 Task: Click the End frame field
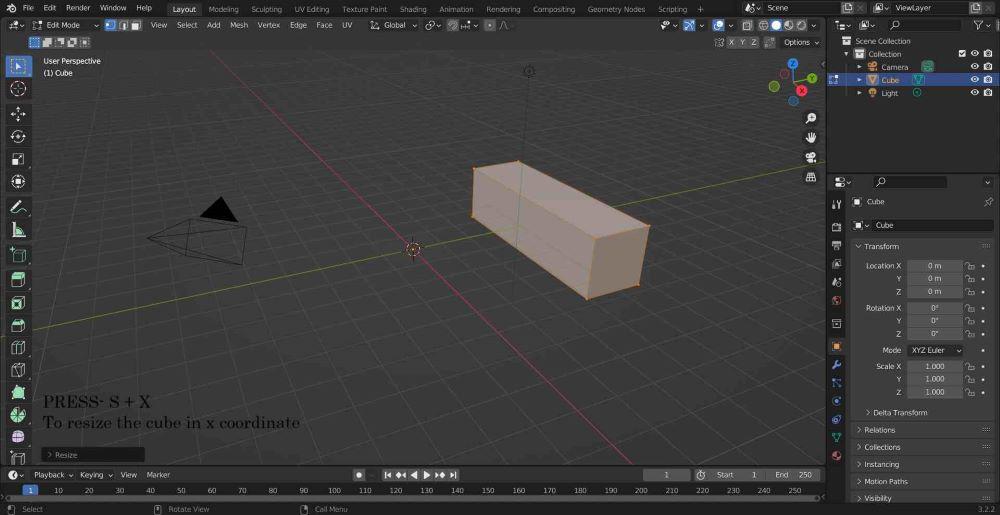tap(795, 475)
